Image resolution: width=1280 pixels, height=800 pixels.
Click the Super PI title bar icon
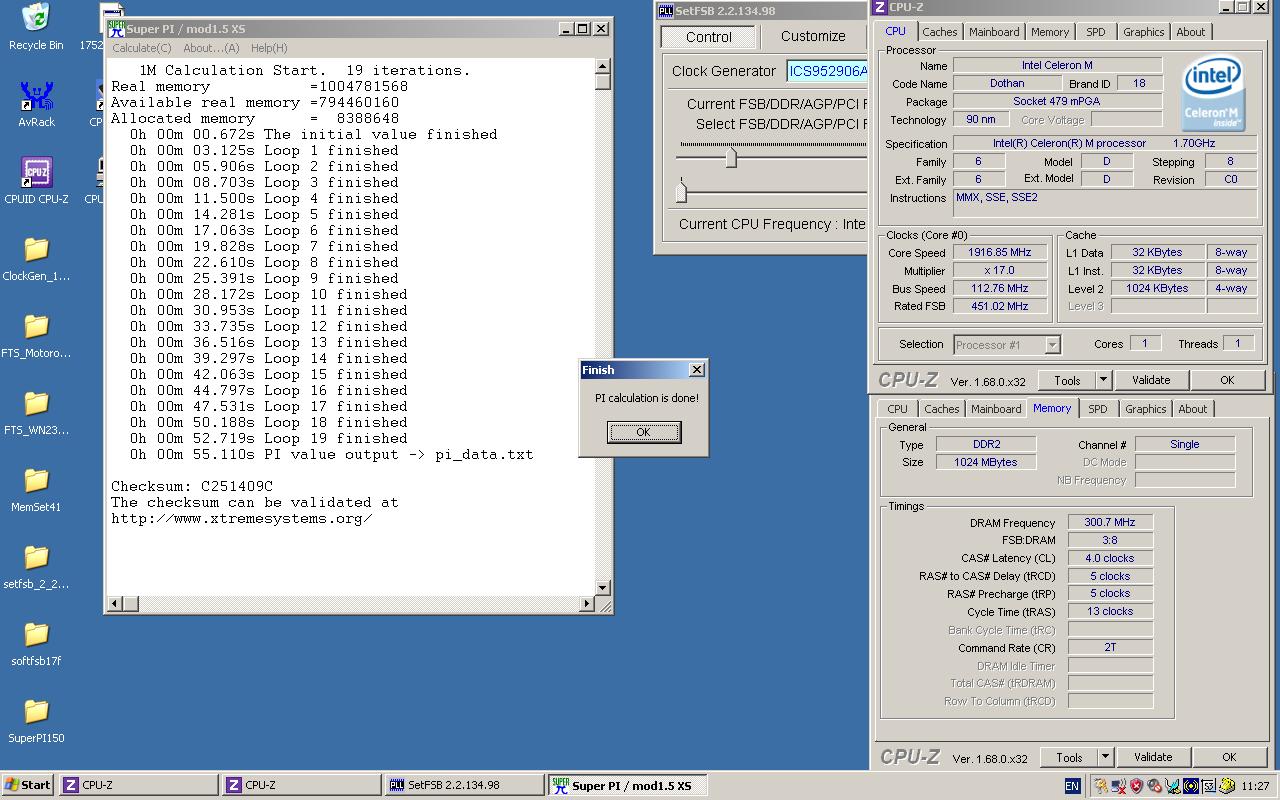point(116,29)
